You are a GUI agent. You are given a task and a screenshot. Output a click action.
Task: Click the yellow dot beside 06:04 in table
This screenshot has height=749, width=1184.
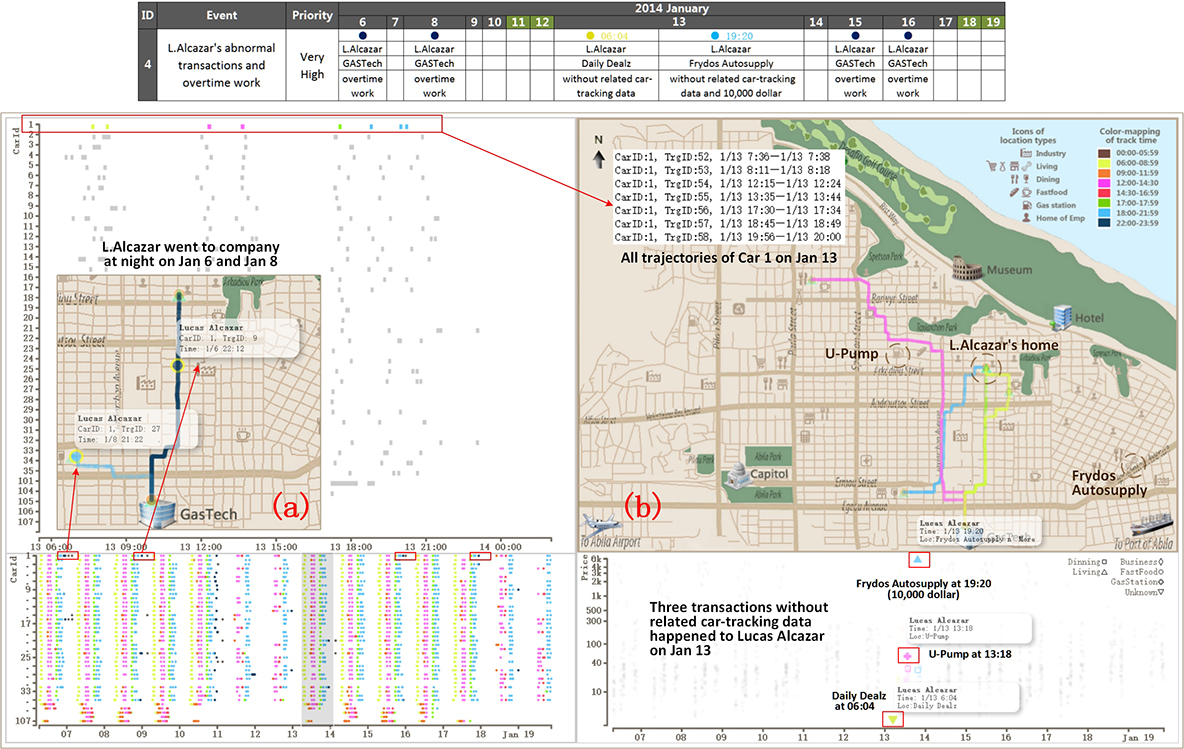click(590, 35)
